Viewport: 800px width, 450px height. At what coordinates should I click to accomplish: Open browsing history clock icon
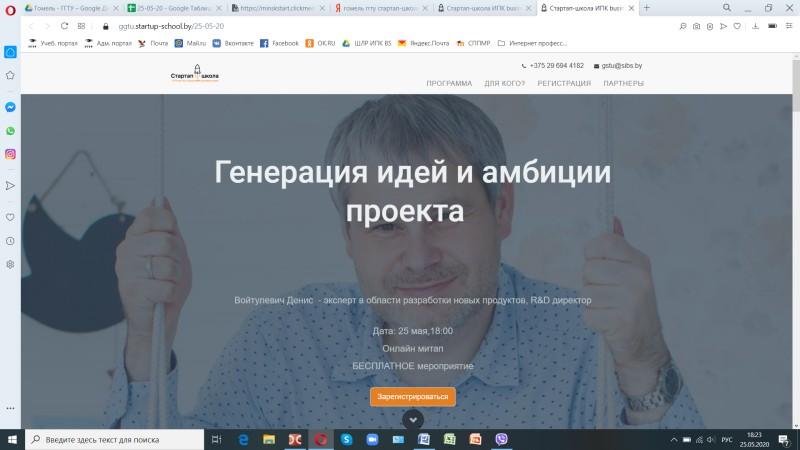(10, 241)
